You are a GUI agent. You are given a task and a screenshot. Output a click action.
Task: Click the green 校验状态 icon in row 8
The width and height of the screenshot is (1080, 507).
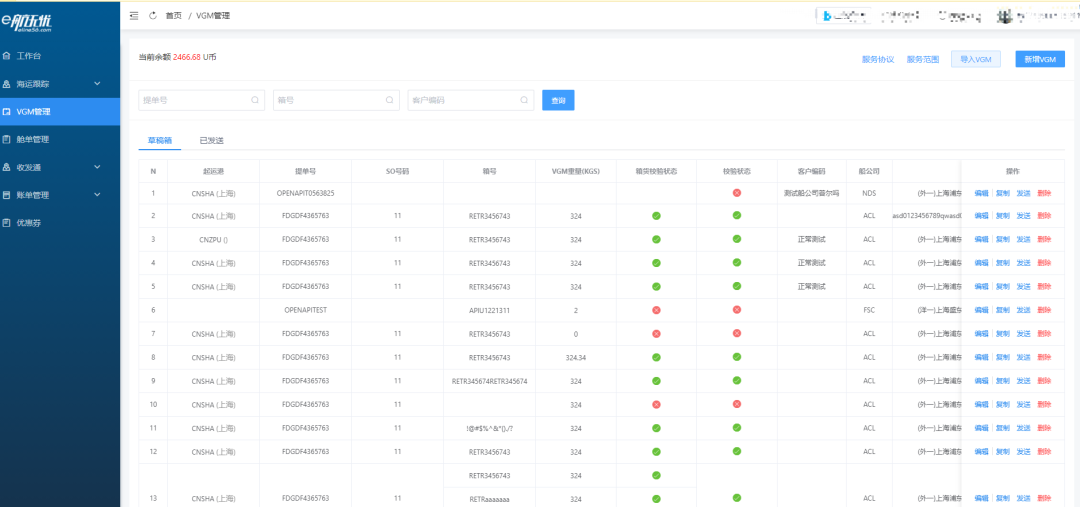(737, 357)
